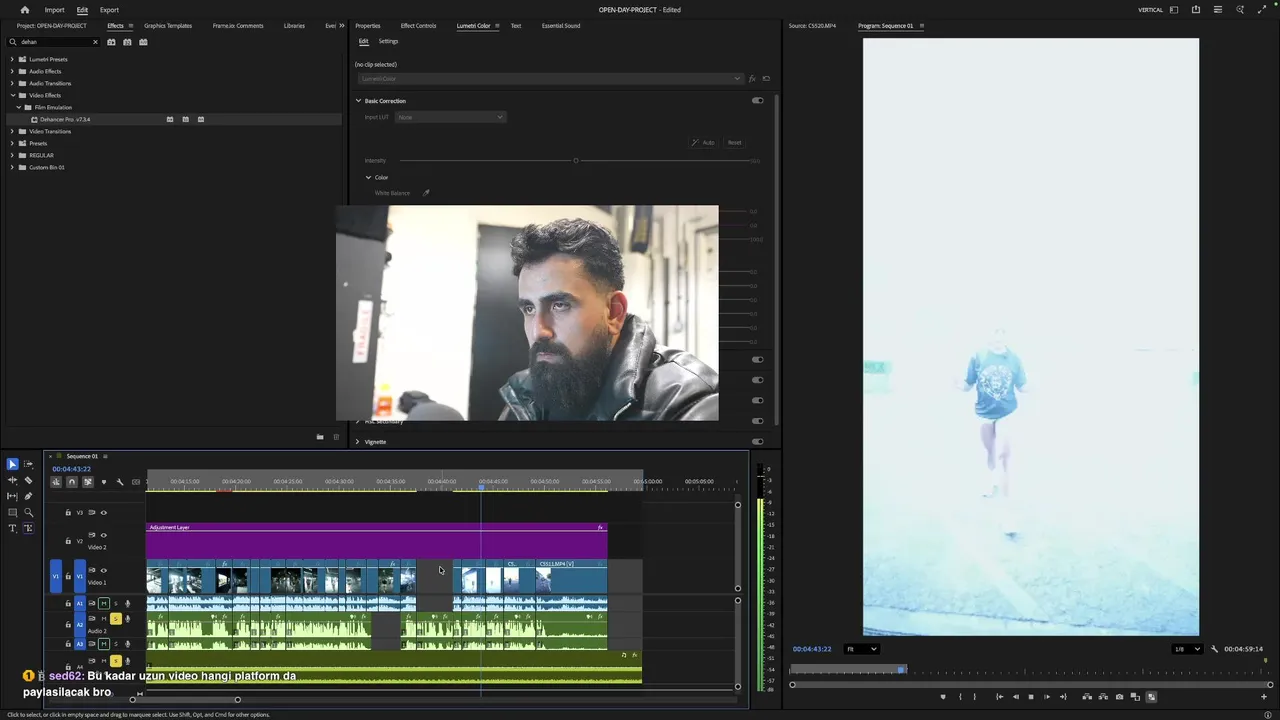
Task: Open the Export workspace tab
Action: point(109,10)
